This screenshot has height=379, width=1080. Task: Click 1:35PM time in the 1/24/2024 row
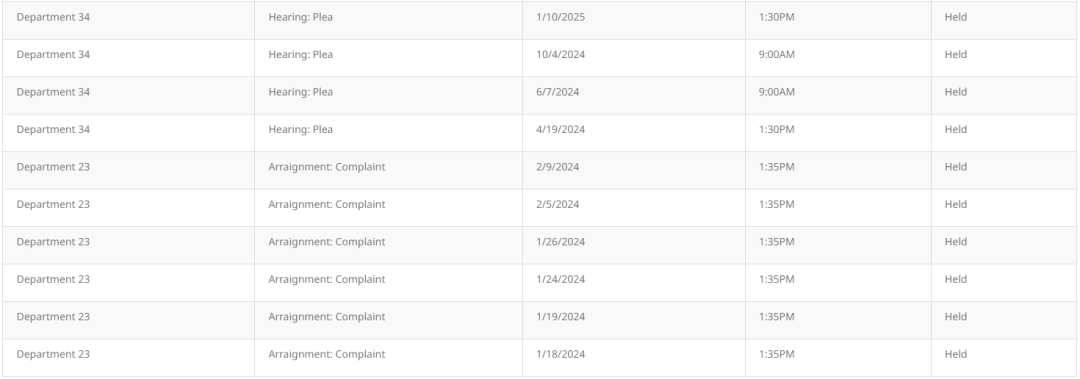click(x=776, y=279)
